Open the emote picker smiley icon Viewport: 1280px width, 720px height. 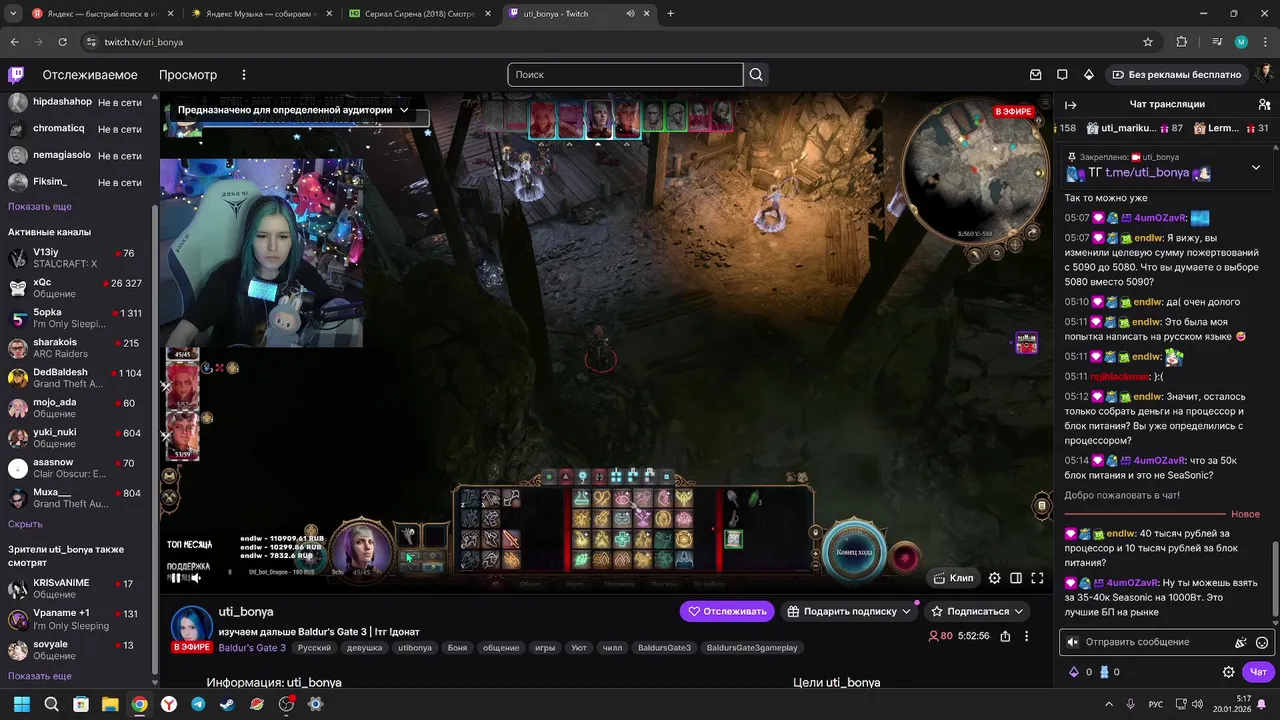pos(1262,643)
